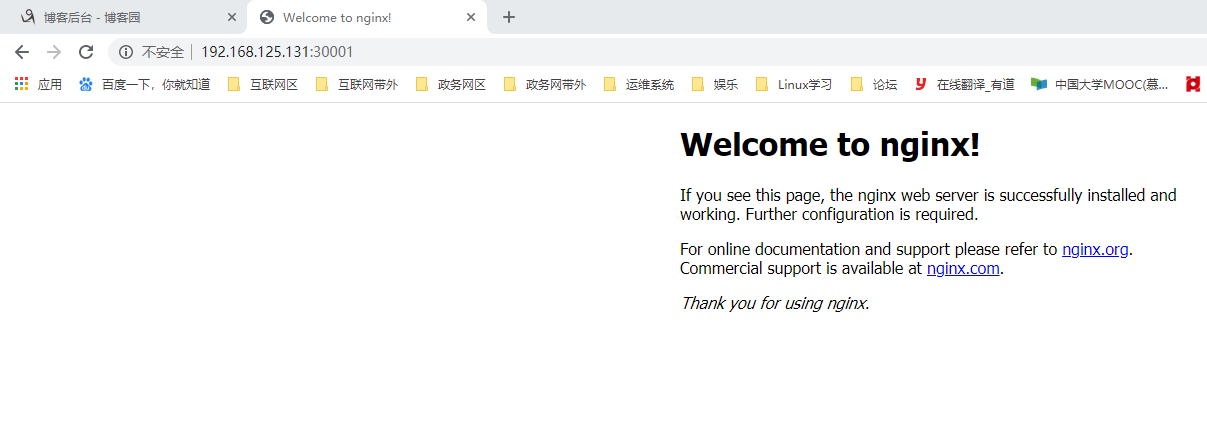1207x440 pixels.
Task: Close the Welcome to nginx! tab
Action: (x=471, y=17)
